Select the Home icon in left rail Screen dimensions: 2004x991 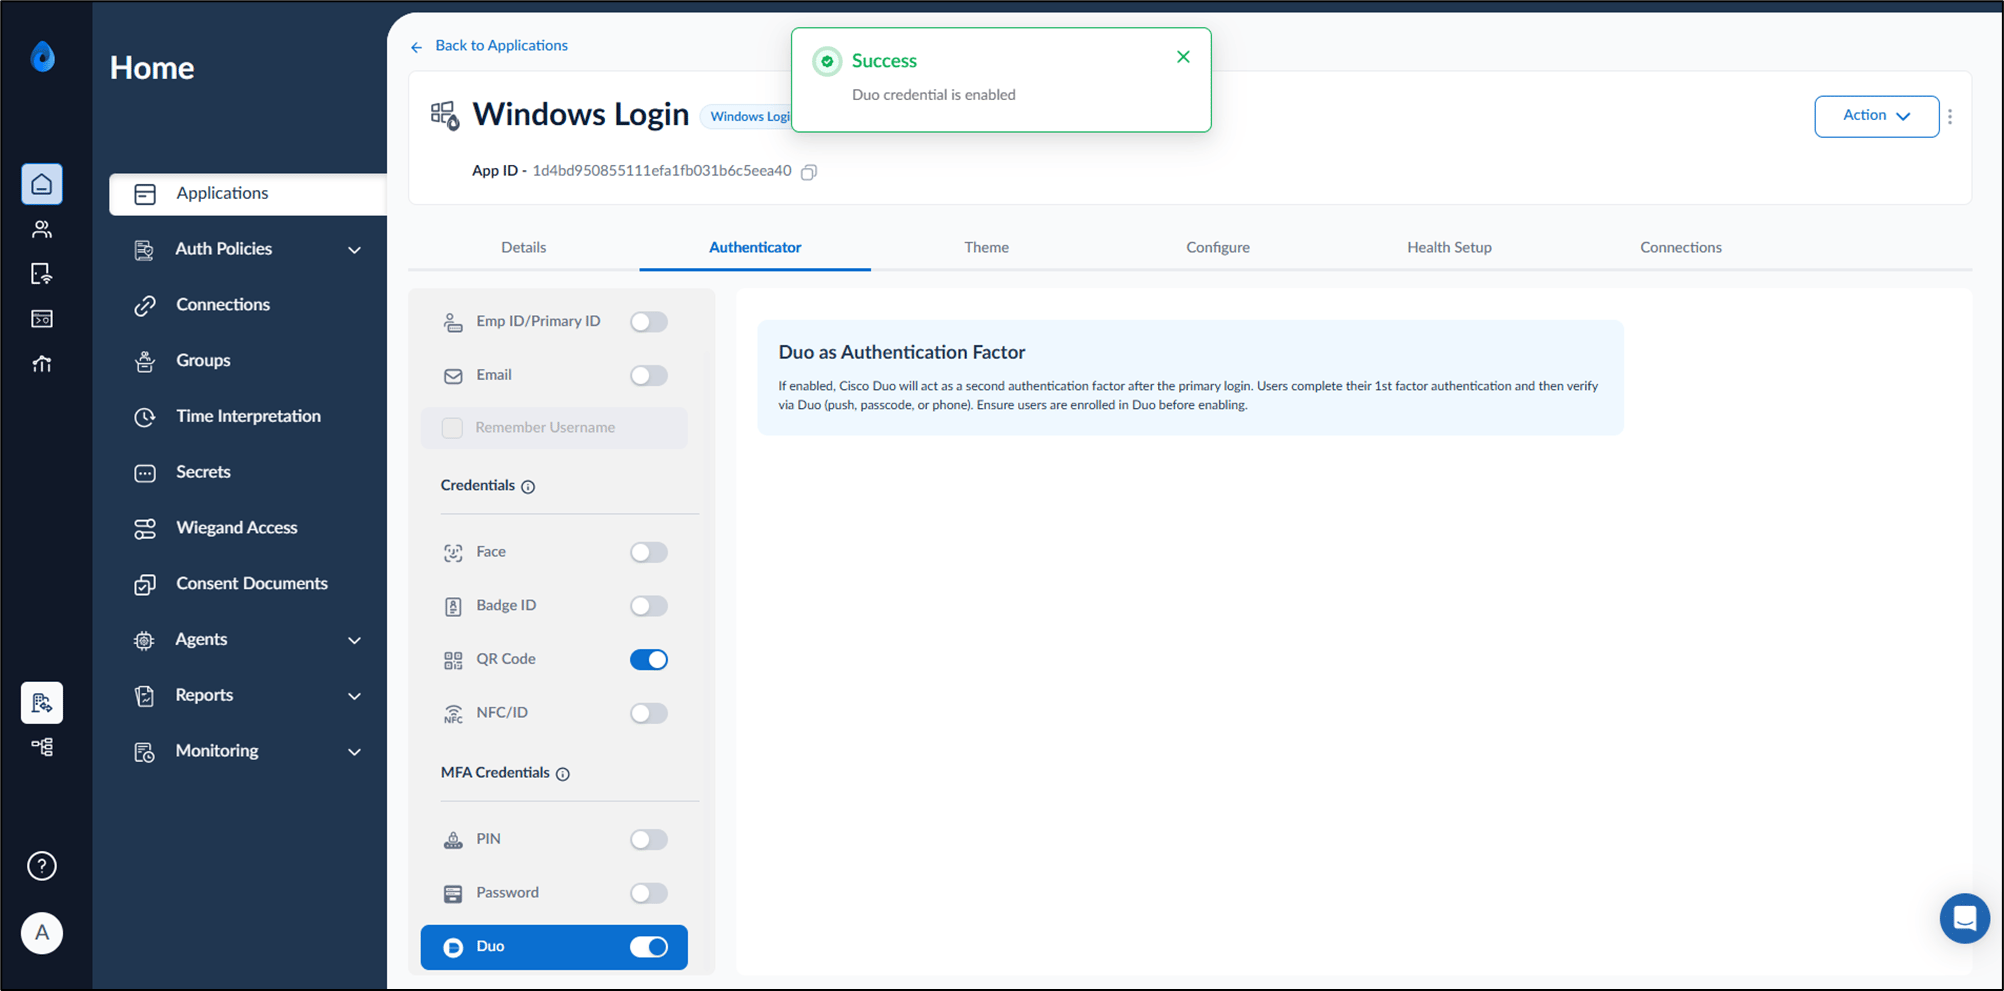click(42, 184)
